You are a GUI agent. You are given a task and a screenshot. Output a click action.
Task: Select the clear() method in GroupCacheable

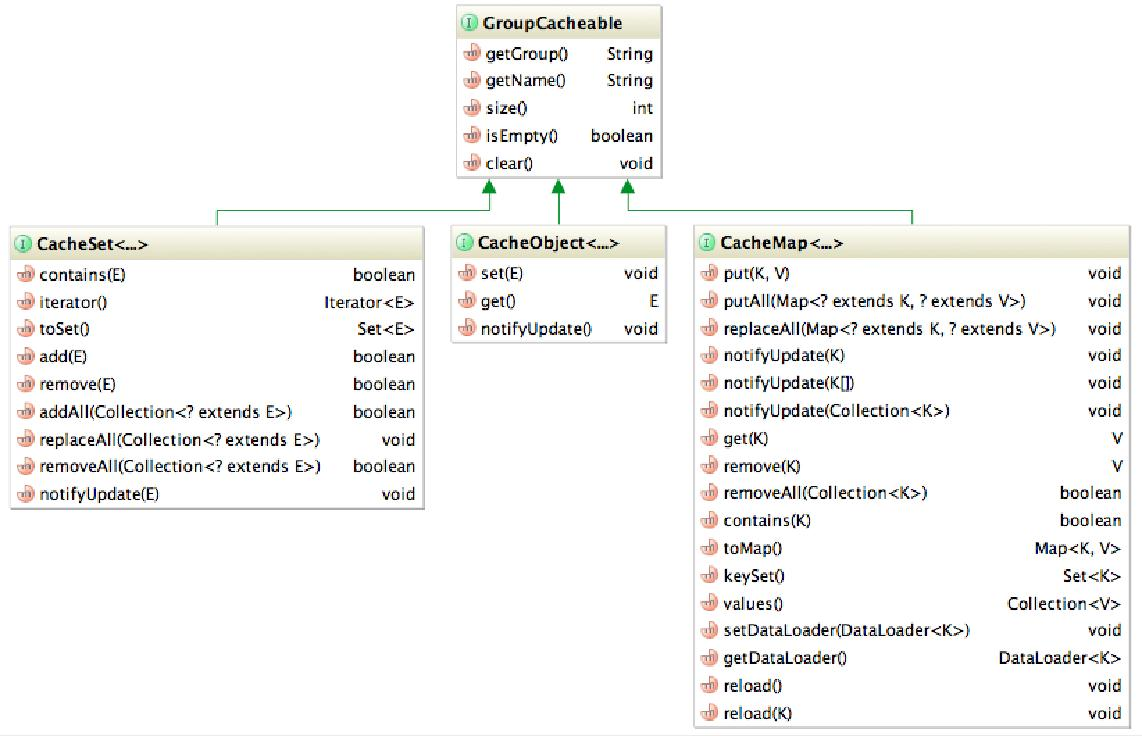[509, 163]
